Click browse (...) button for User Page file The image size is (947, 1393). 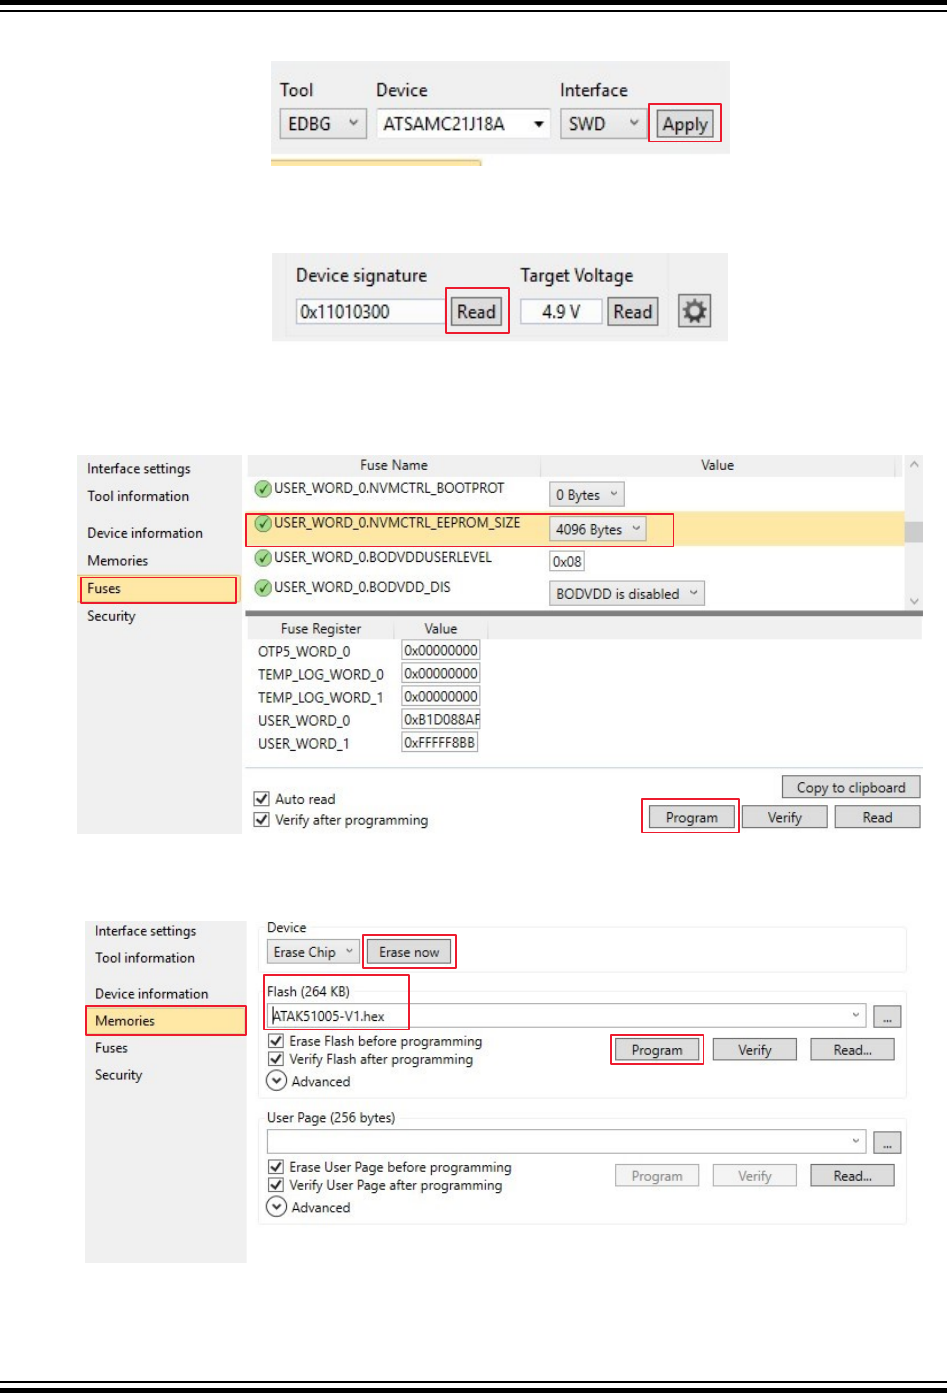[886, 1143]
